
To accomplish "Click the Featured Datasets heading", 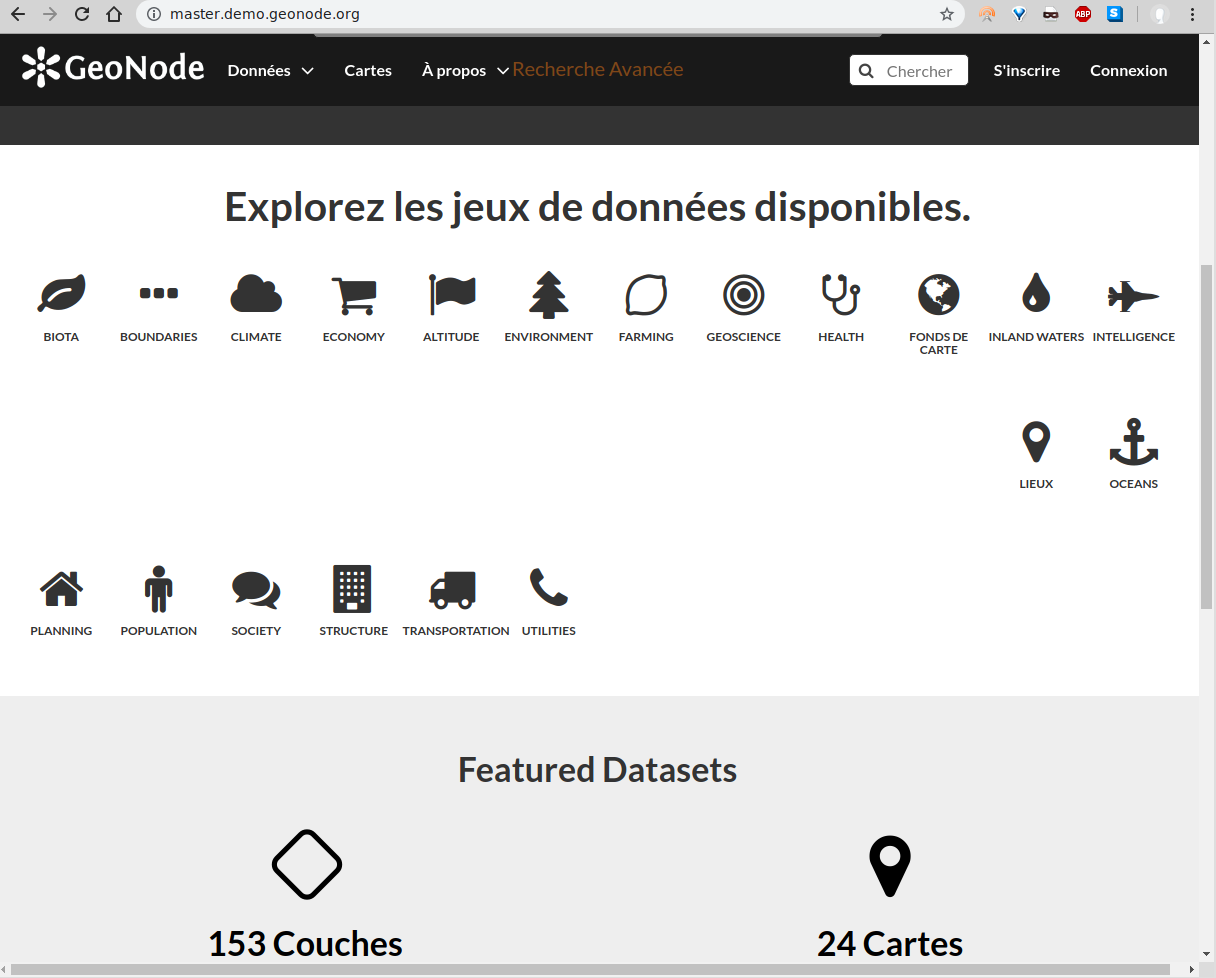I will point(598,770).
